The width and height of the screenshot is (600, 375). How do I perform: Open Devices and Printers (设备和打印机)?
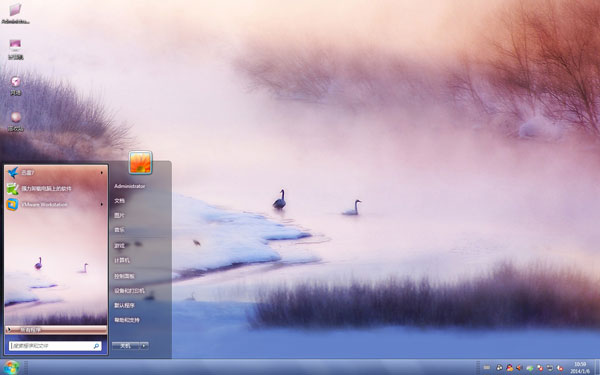pyautogui.click(x=129, y=291)
